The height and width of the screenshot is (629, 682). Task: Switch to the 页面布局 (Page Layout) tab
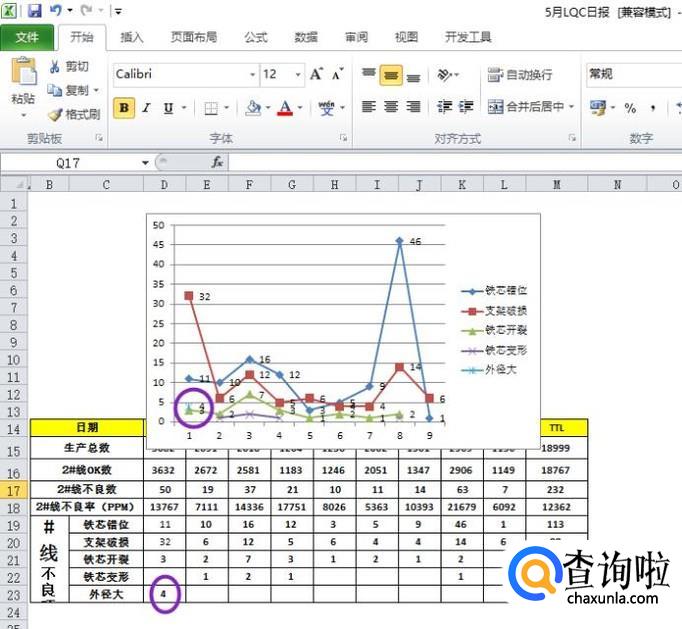coord(194,37)
